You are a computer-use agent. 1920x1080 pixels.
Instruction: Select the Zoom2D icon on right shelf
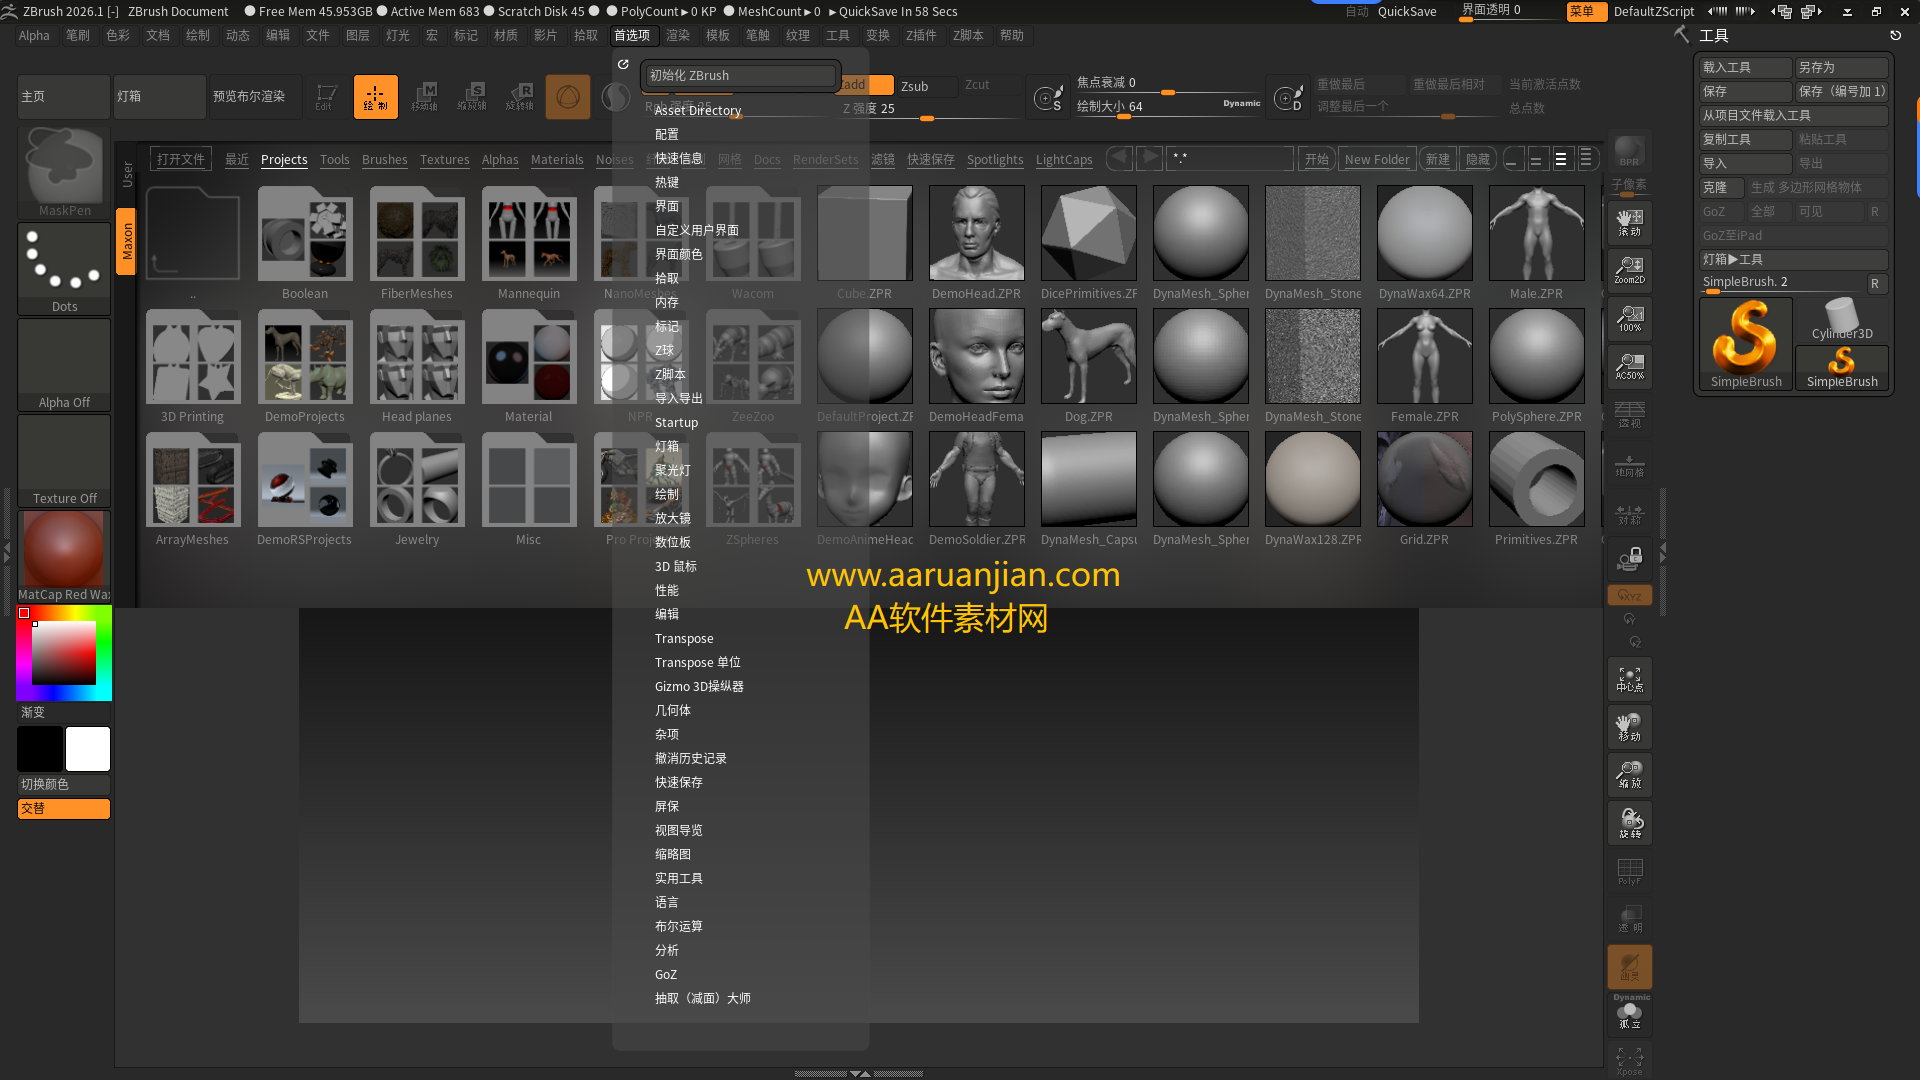(x=1630, y=268)
